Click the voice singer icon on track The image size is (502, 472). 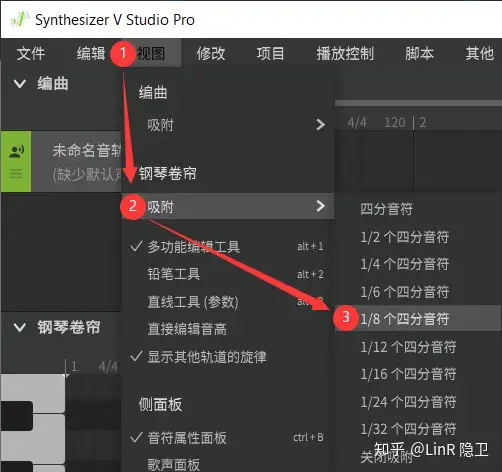tap(16, 152)
